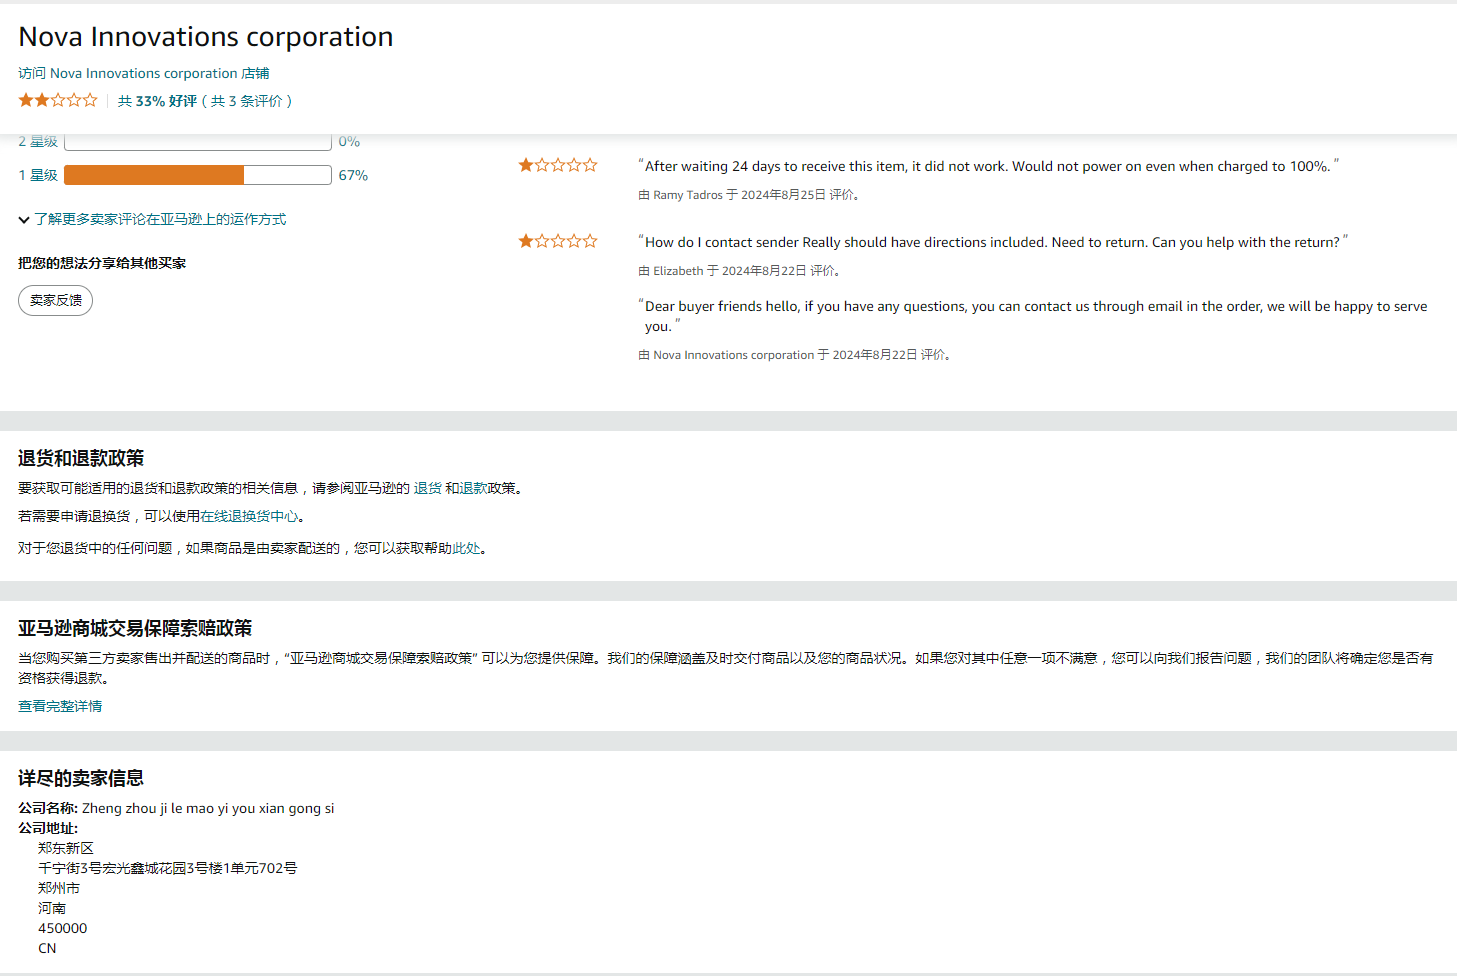View Elizabeth reviewer profile
1457x976 pixels.
[x=677, y=270]
